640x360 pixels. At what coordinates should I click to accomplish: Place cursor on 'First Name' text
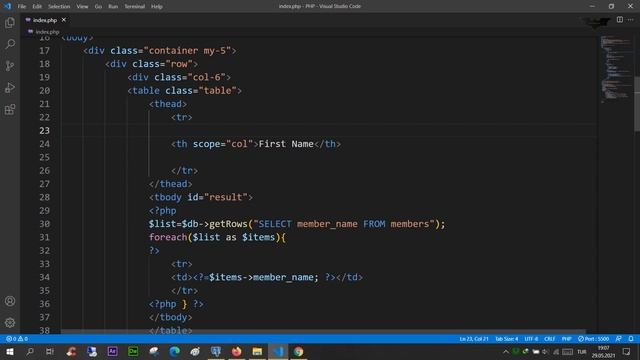[x=286, y=144]
